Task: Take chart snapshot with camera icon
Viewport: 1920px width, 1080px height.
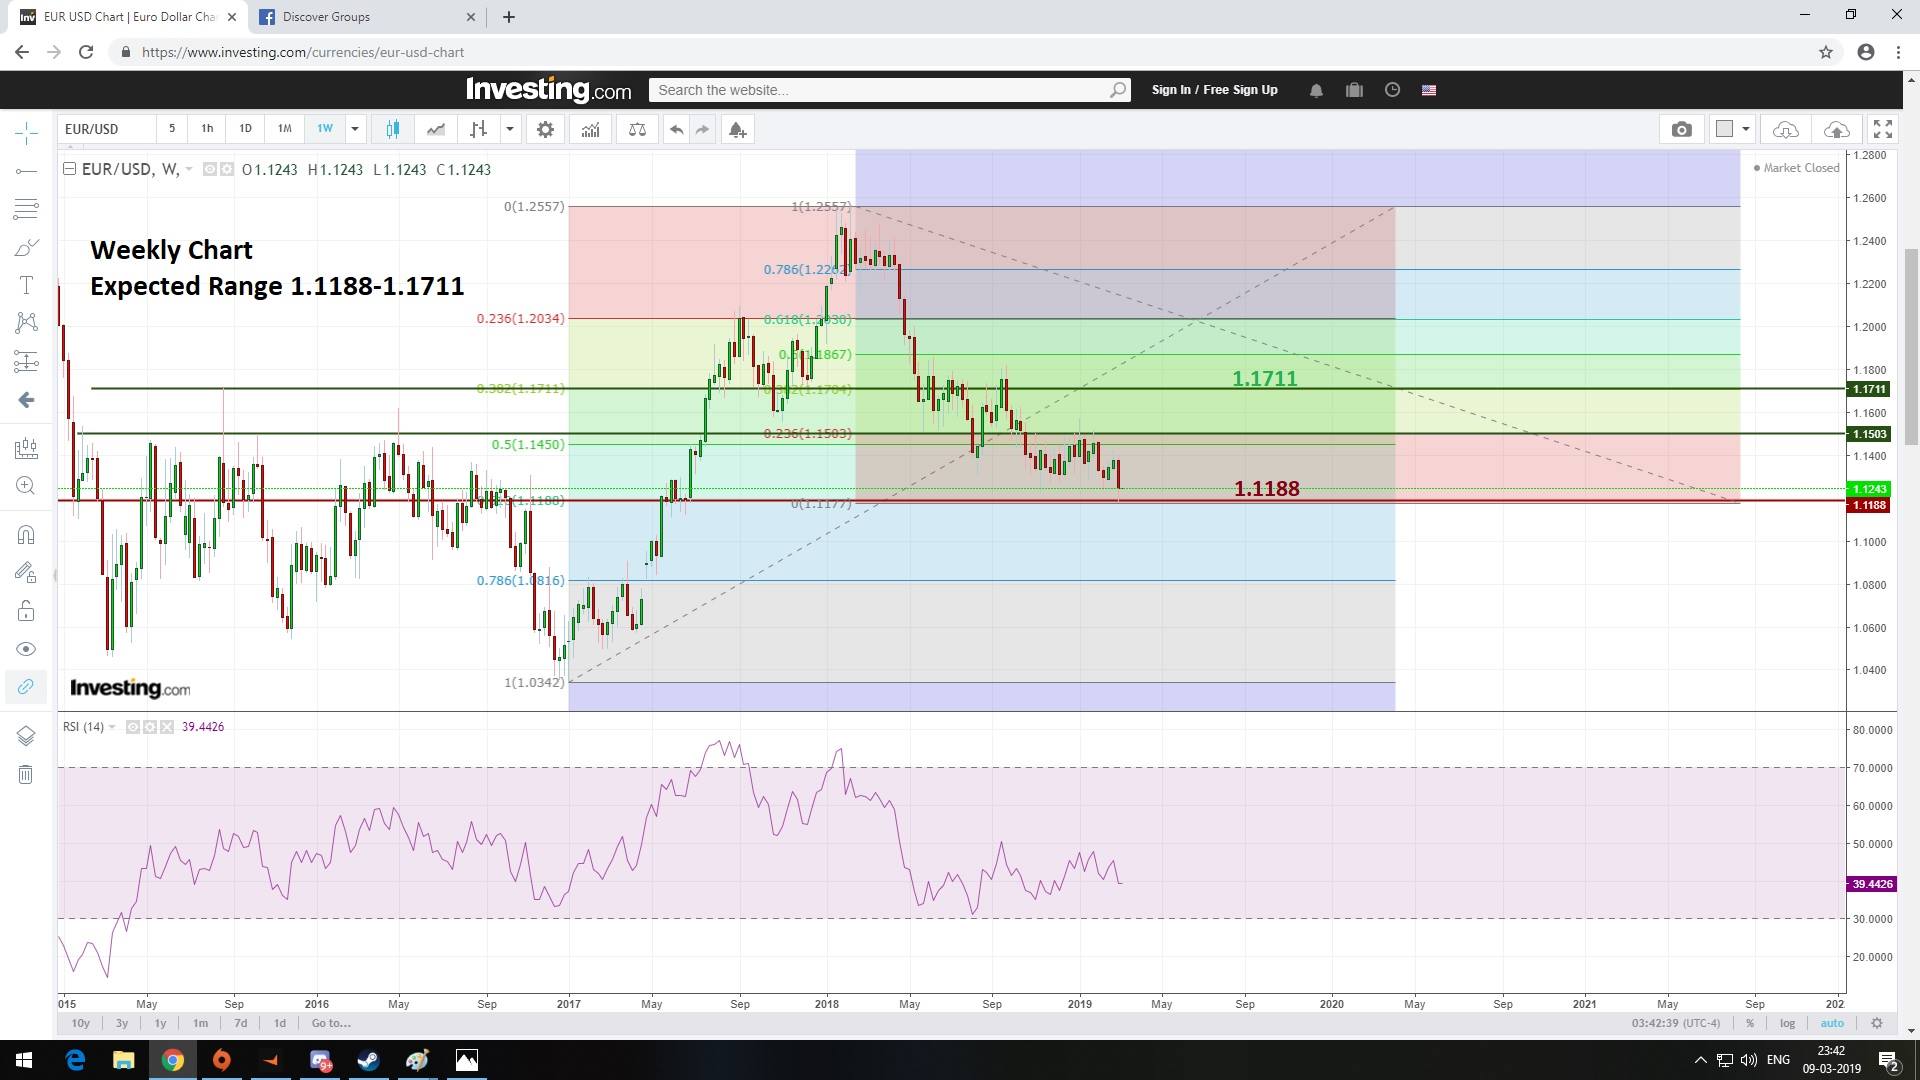Action: point(1681,129)
